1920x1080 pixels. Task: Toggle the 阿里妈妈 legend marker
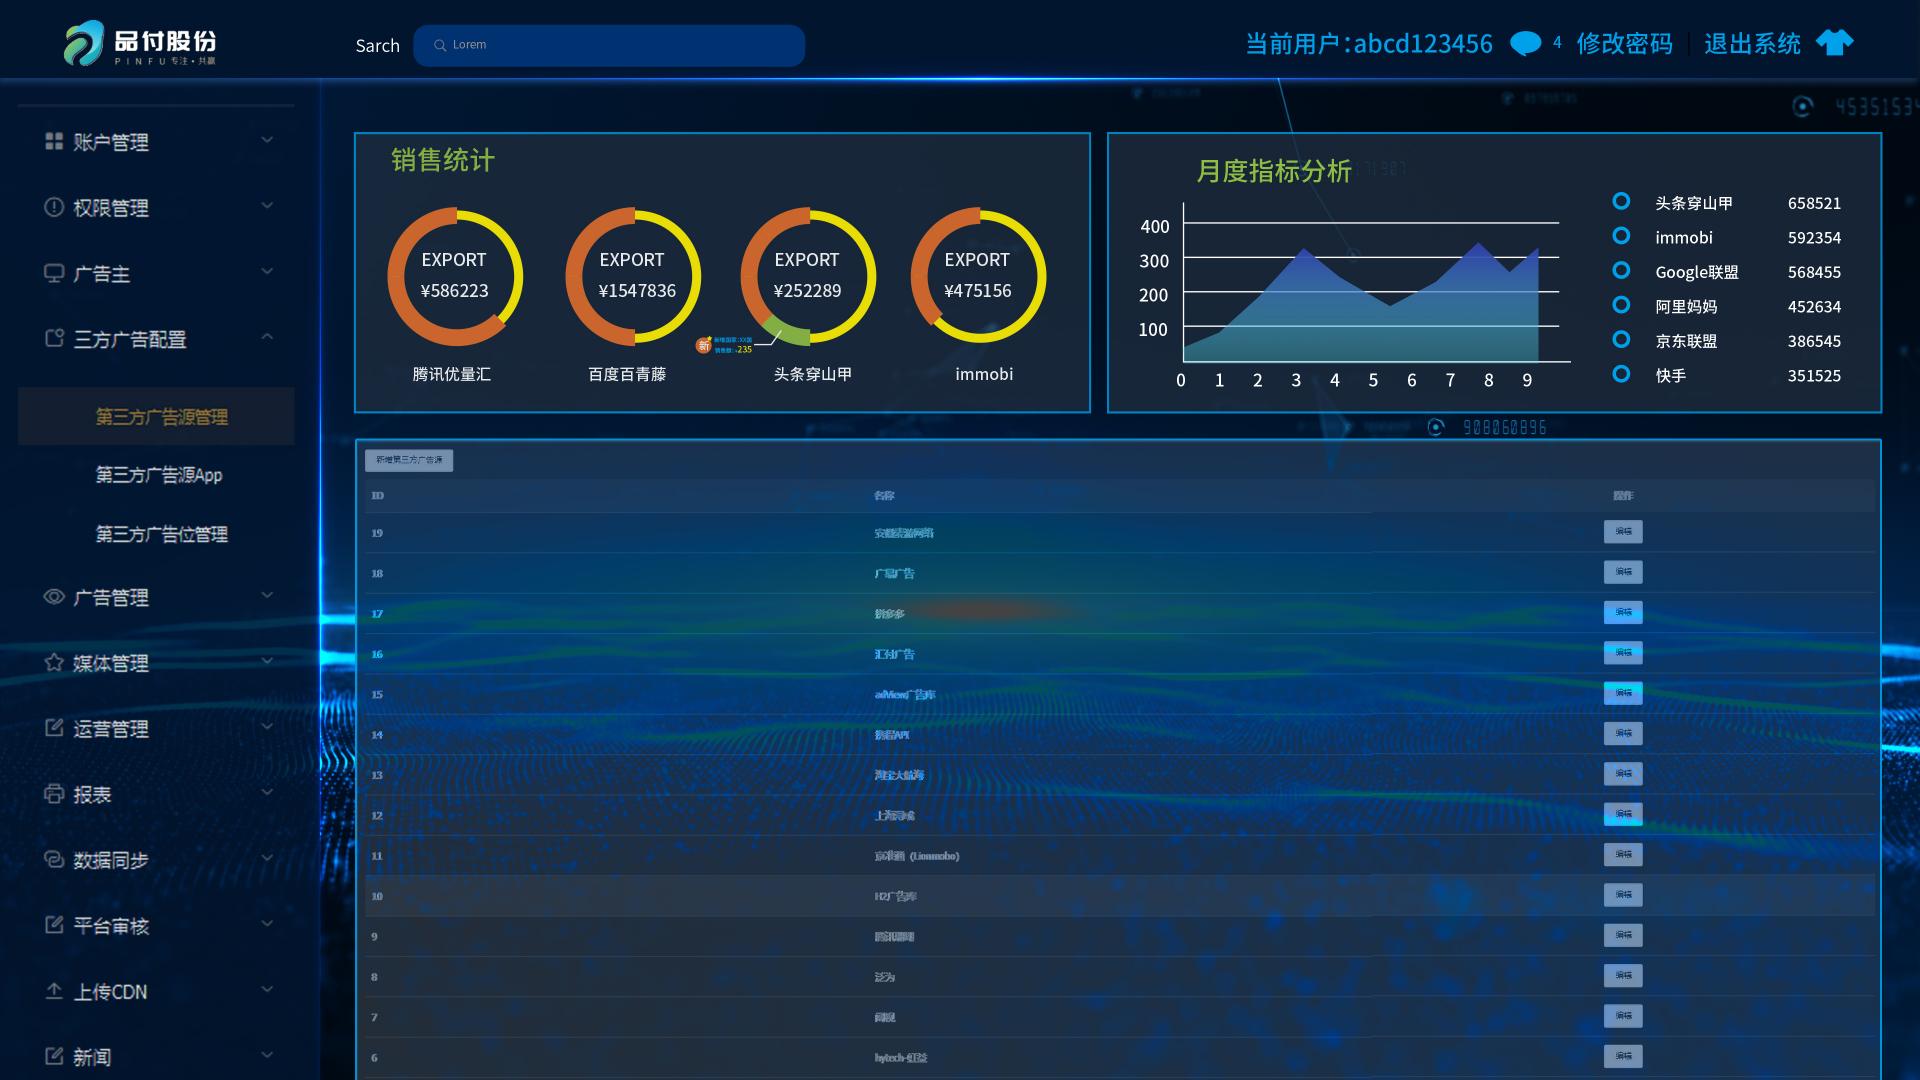pyautogui.click(x=1621, y=305)
